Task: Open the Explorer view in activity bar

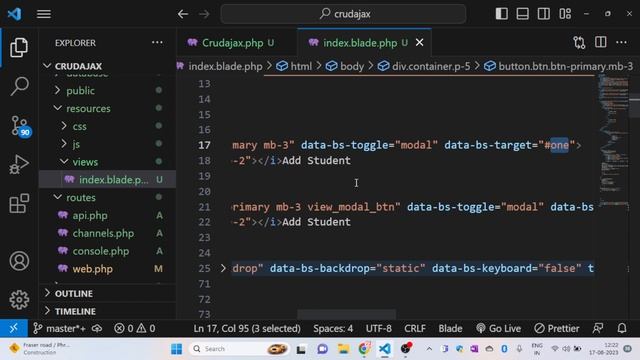Action: pos(19,47)
